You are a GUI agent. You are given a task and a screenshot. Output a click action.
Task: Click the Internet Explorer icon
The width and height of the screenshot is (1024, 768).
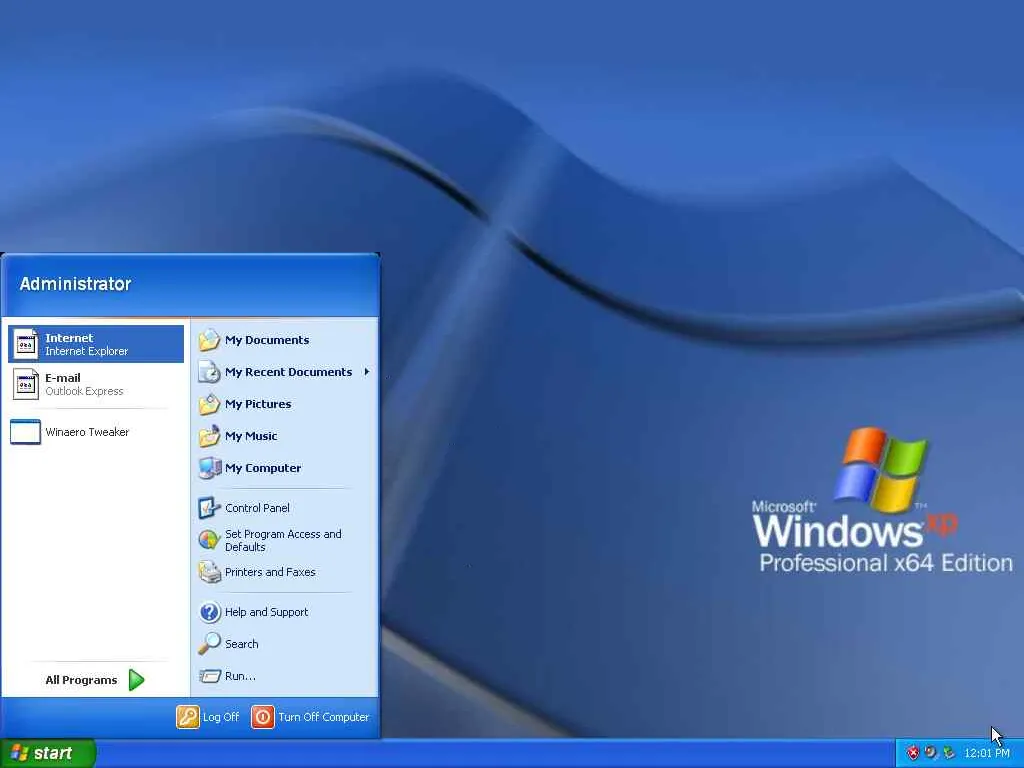(25, 344)
